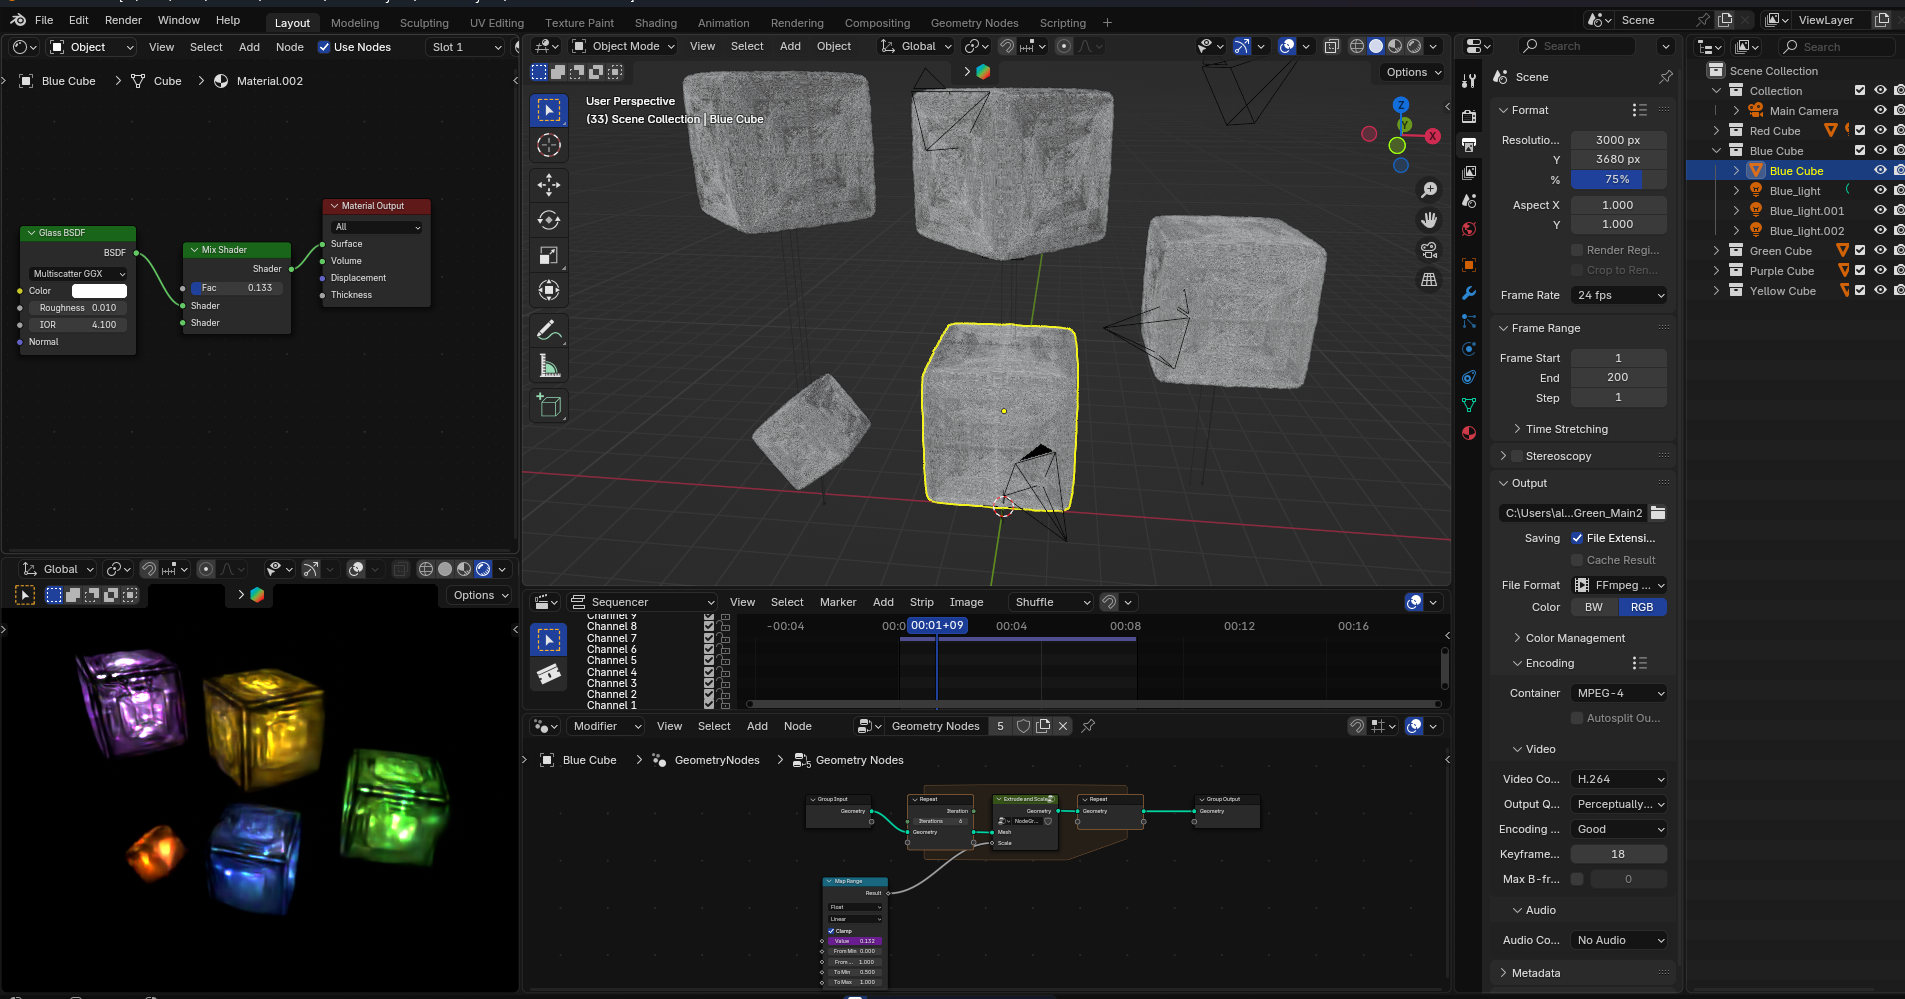
Task: Open the Frame Rate dropdown
Action: click(1619, 295)
